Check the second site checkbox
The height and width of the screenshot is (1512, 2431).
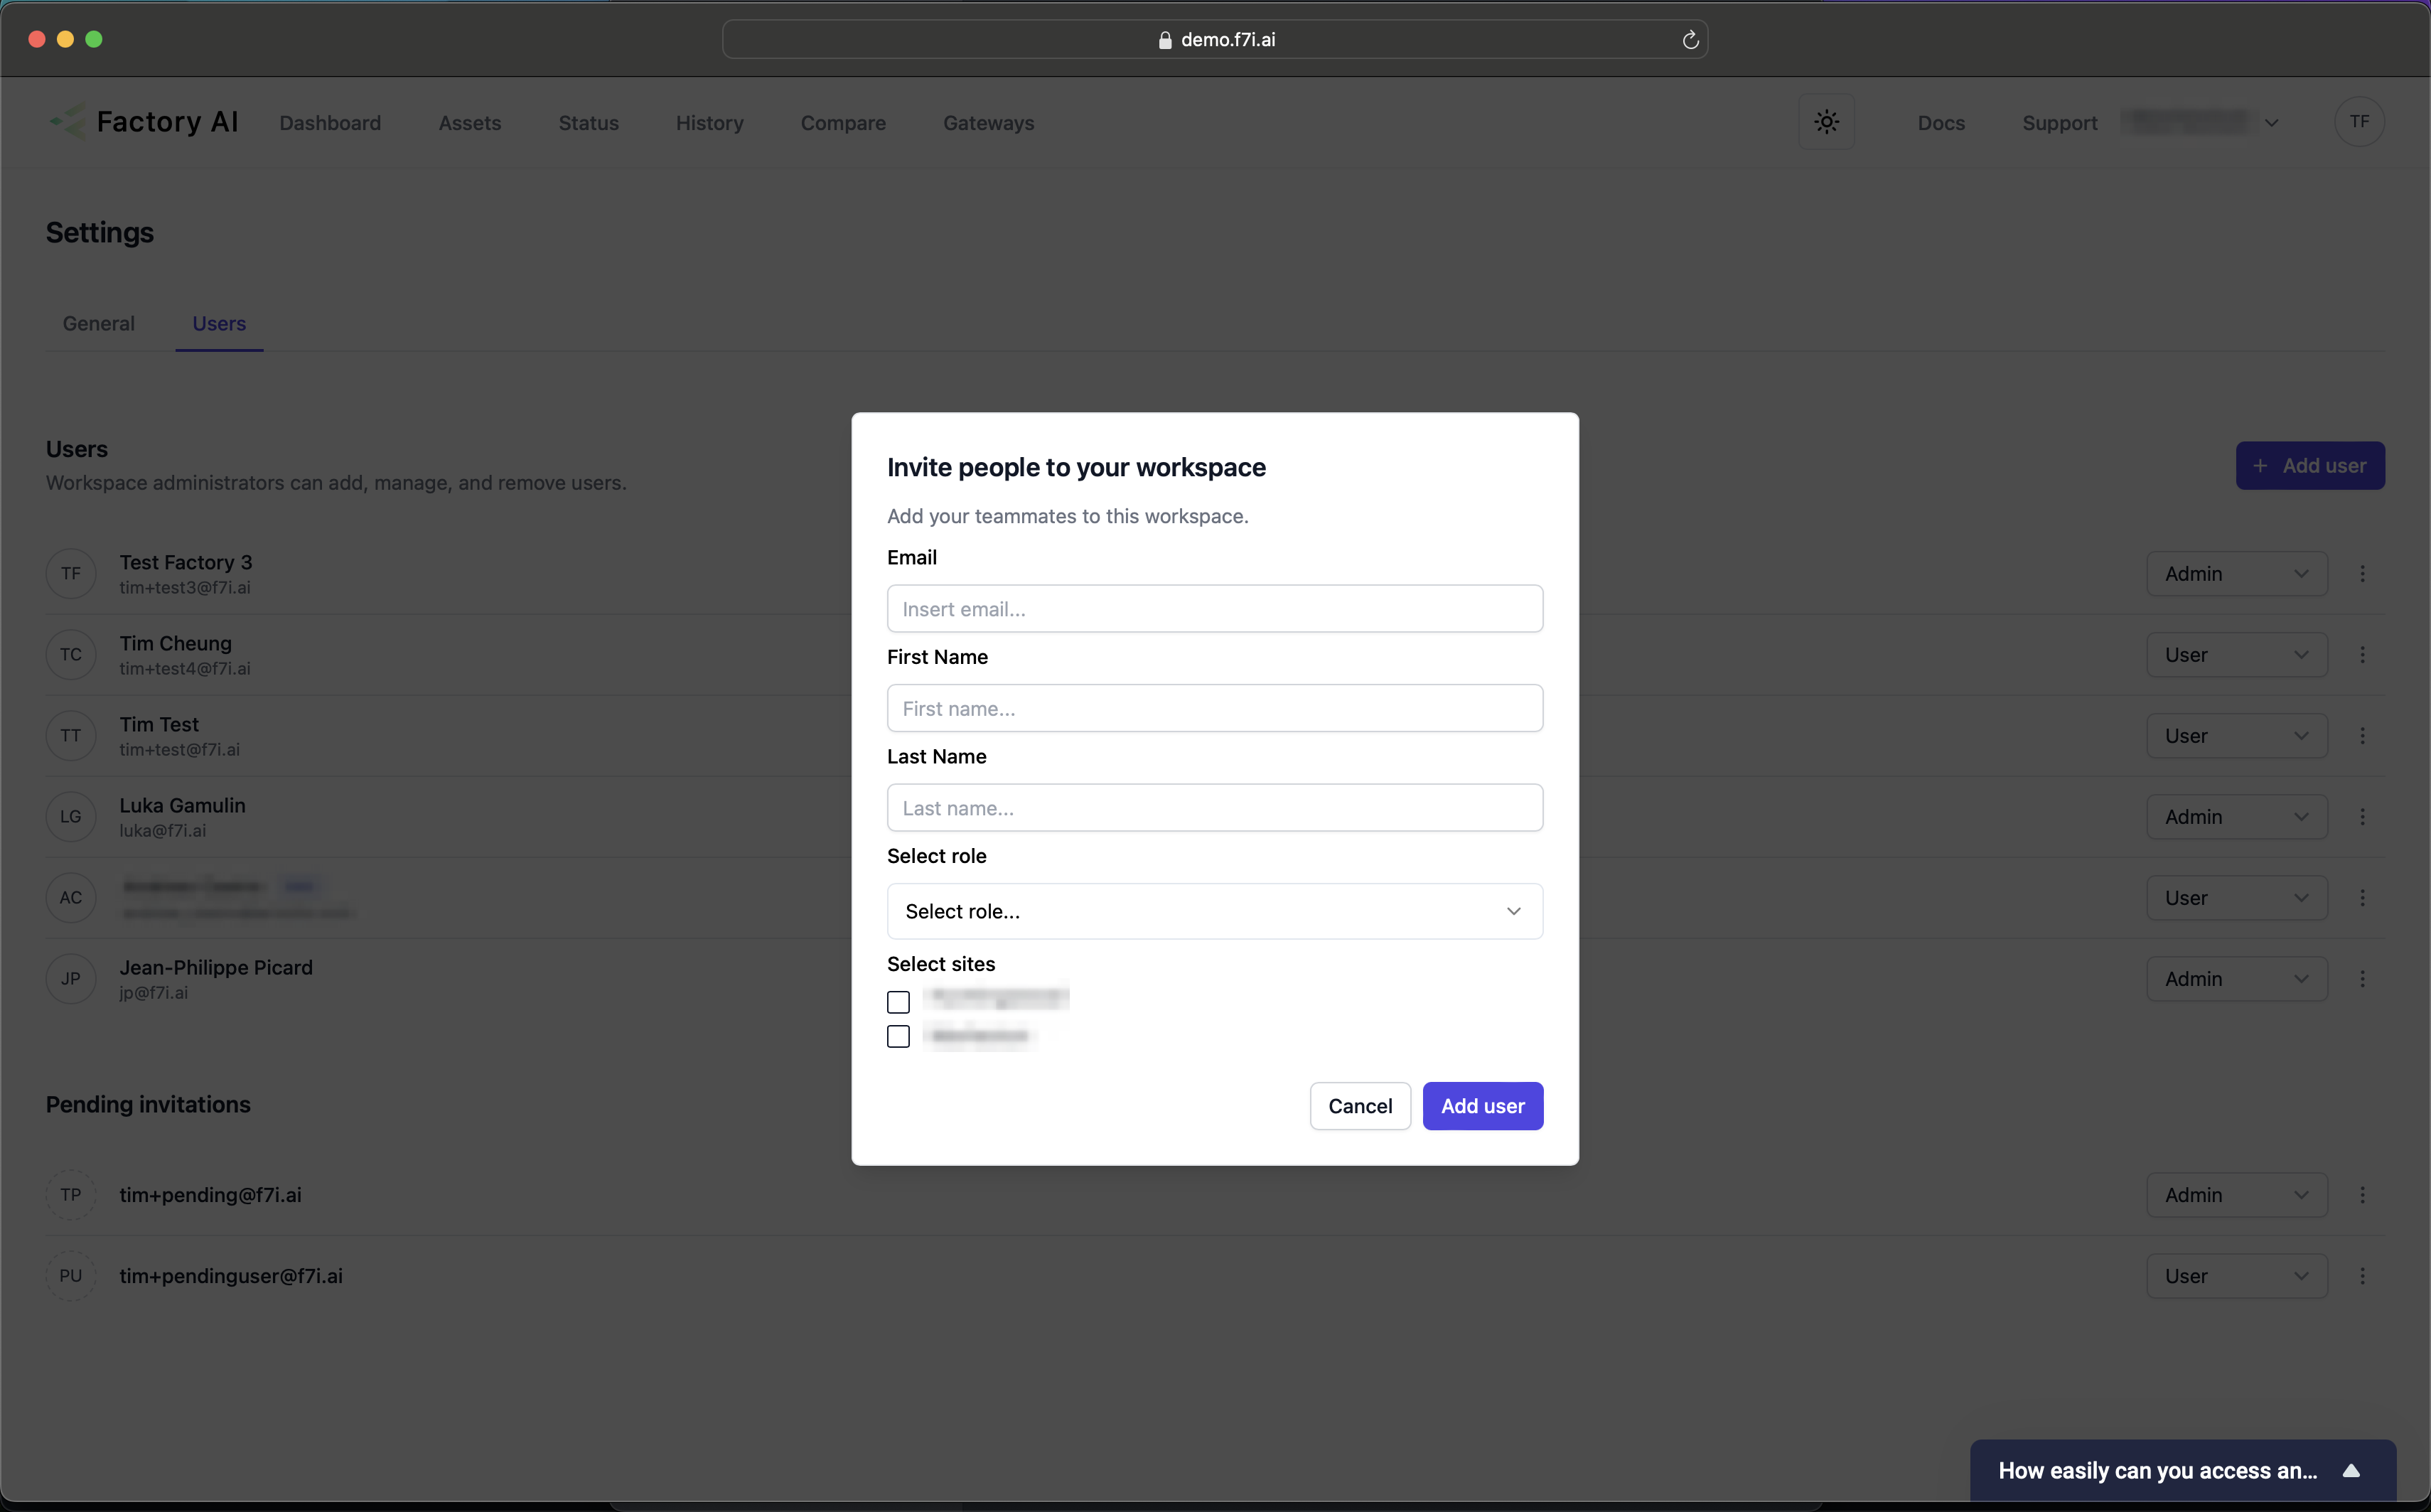(898, 1036)
